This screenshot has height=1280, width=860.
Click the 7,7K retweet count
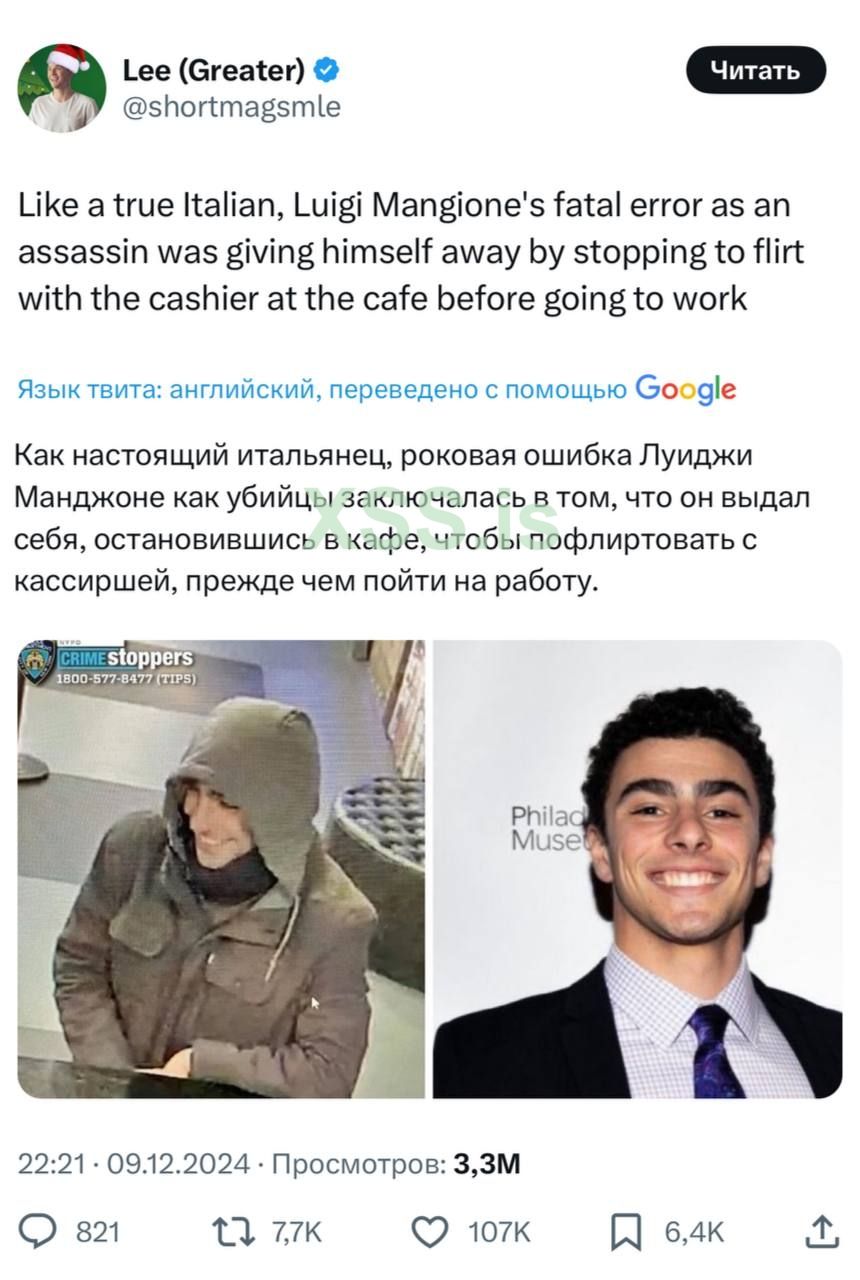[297, 1231]
